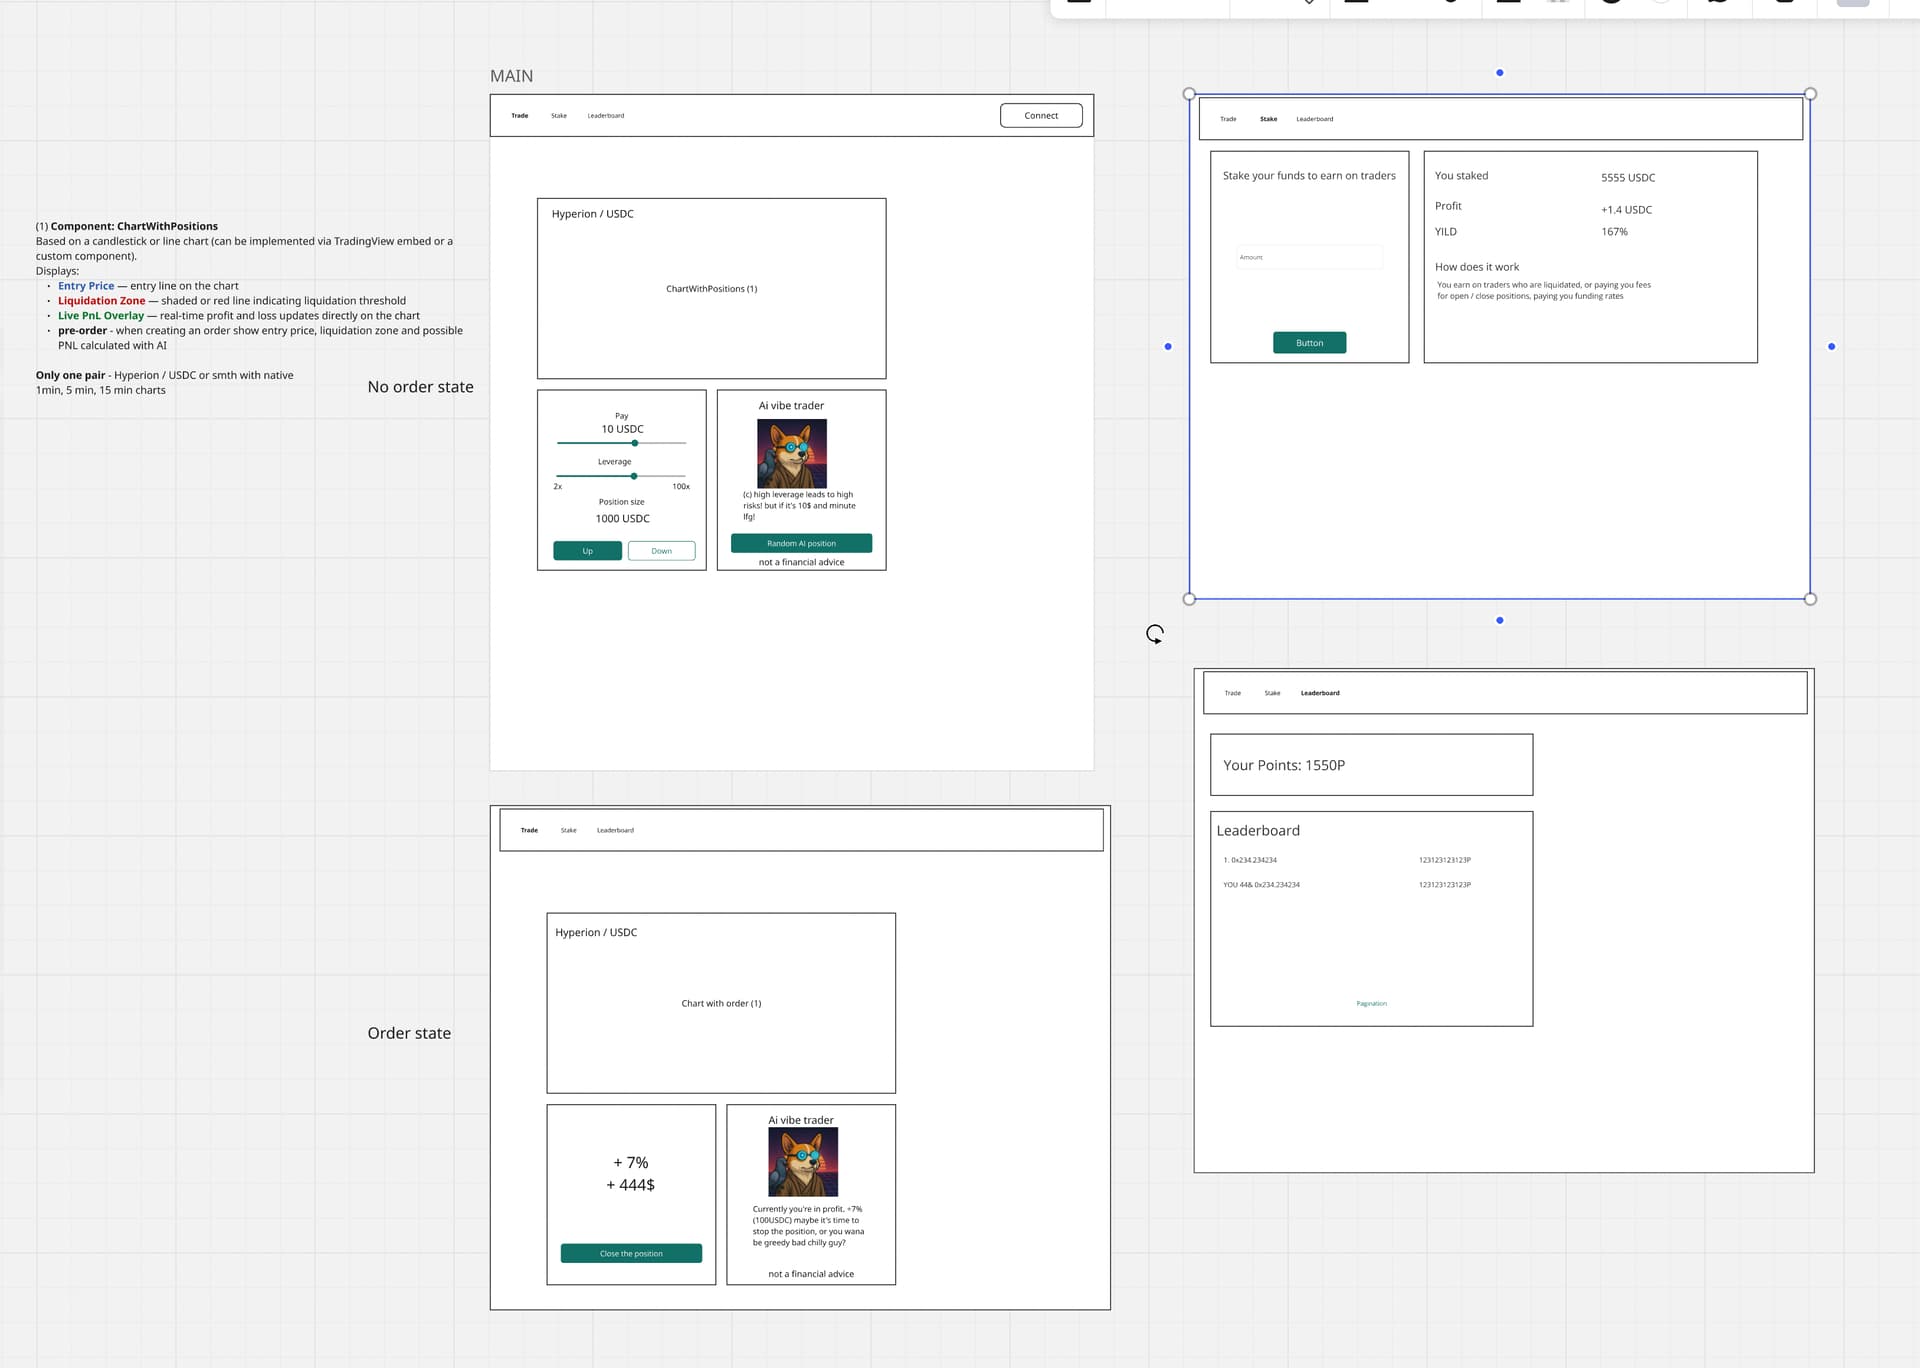Screen dimensions: 1920x1368
Task: Click the '167%' yield value
Action: pos(1615,232)
